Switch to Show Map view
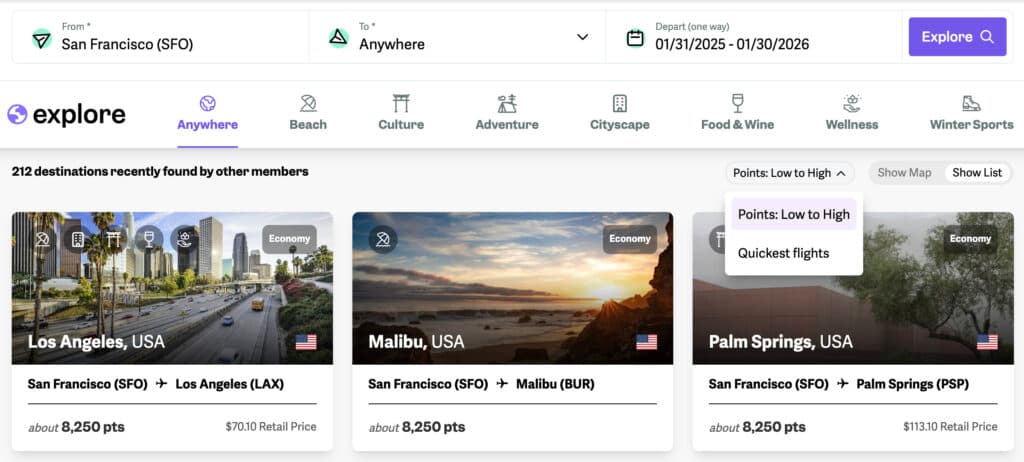The width and height of the screenshot is (1024, 462). (904, 173)
